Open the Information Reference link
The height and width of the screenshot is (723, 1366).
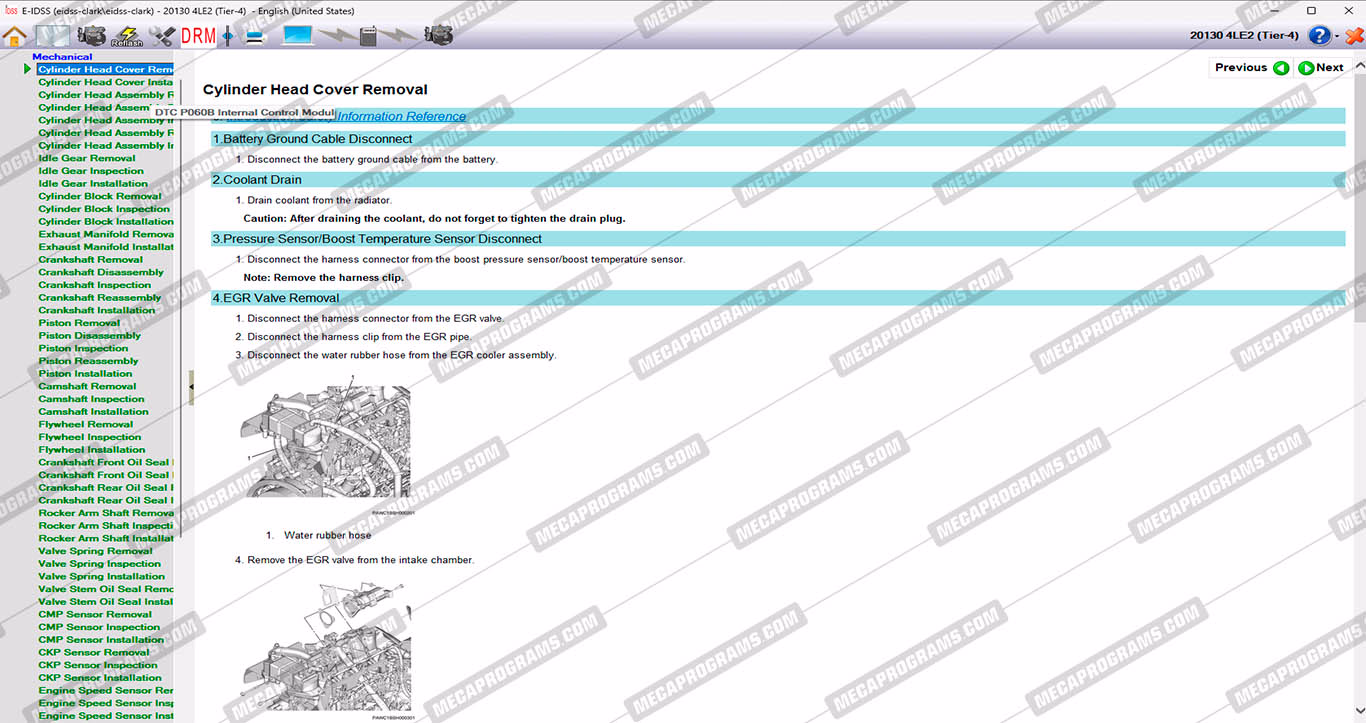point(401,116)
